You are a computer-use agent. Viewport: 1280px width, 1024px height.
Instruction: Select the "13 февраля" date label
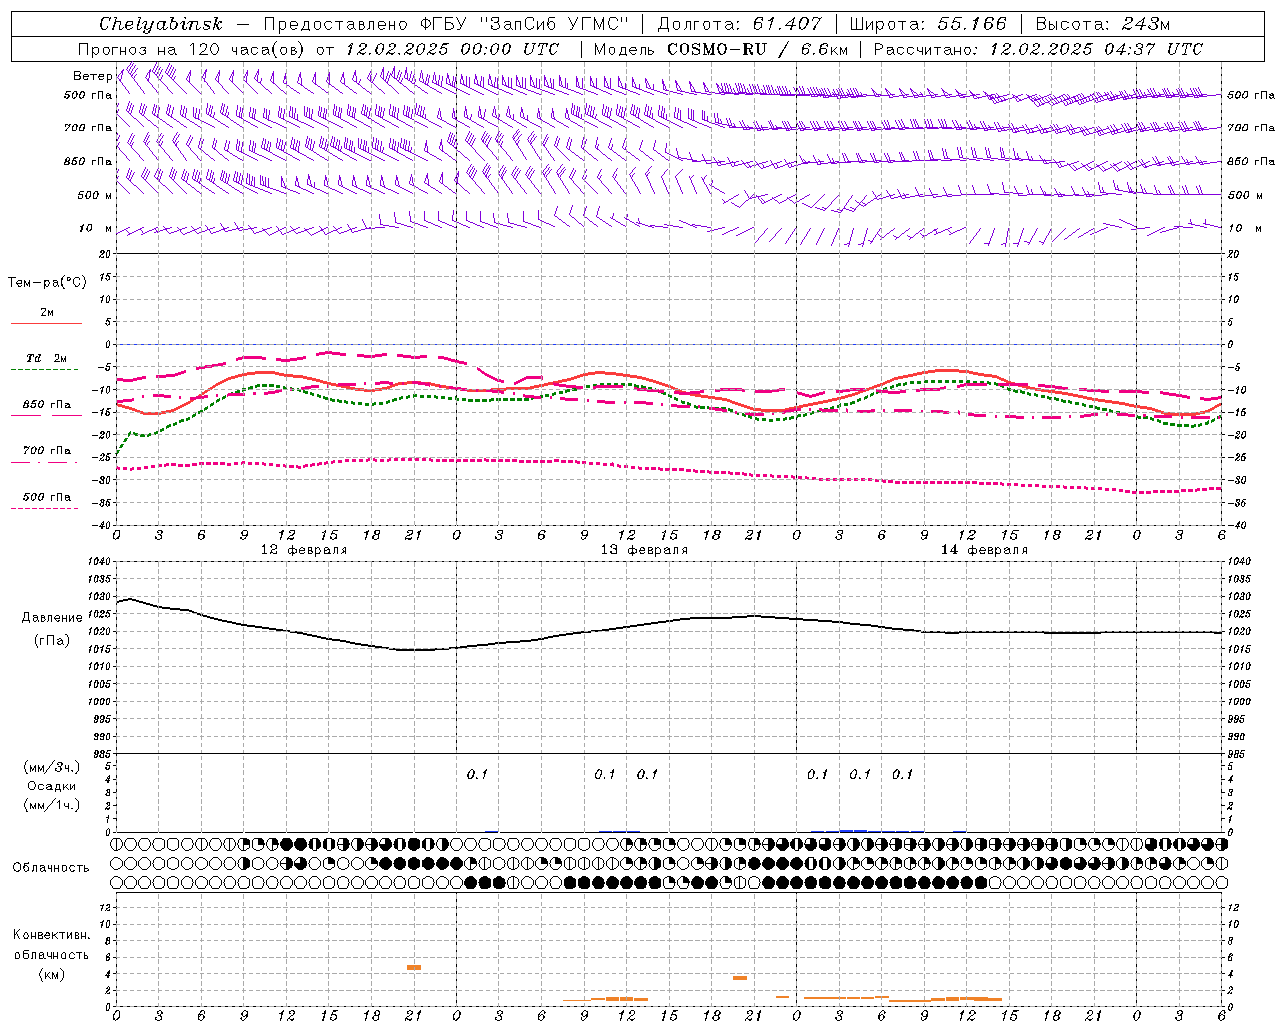point(644,550)
